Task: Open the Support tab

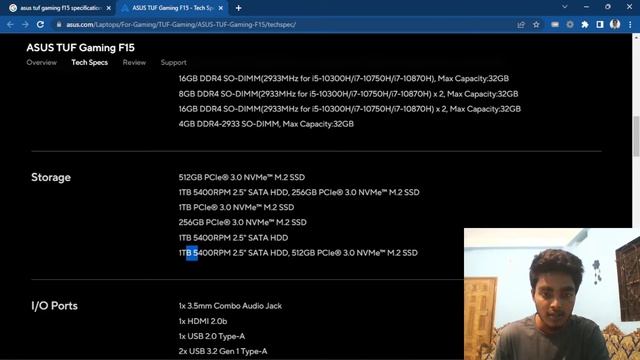Action: point(173,62)
